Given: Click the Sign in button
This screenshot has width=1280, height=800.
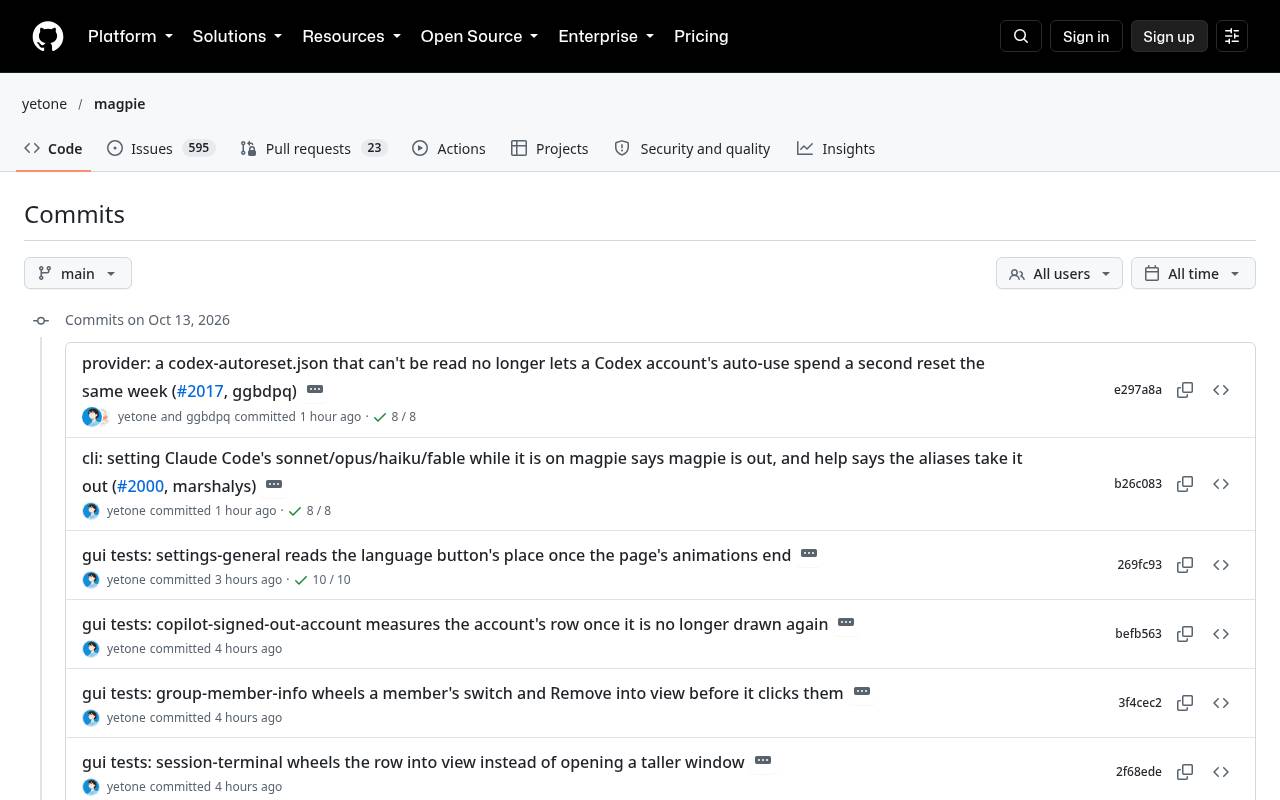Looking at the screenshot, I should pyautogui.click(x=1086, y=36).
